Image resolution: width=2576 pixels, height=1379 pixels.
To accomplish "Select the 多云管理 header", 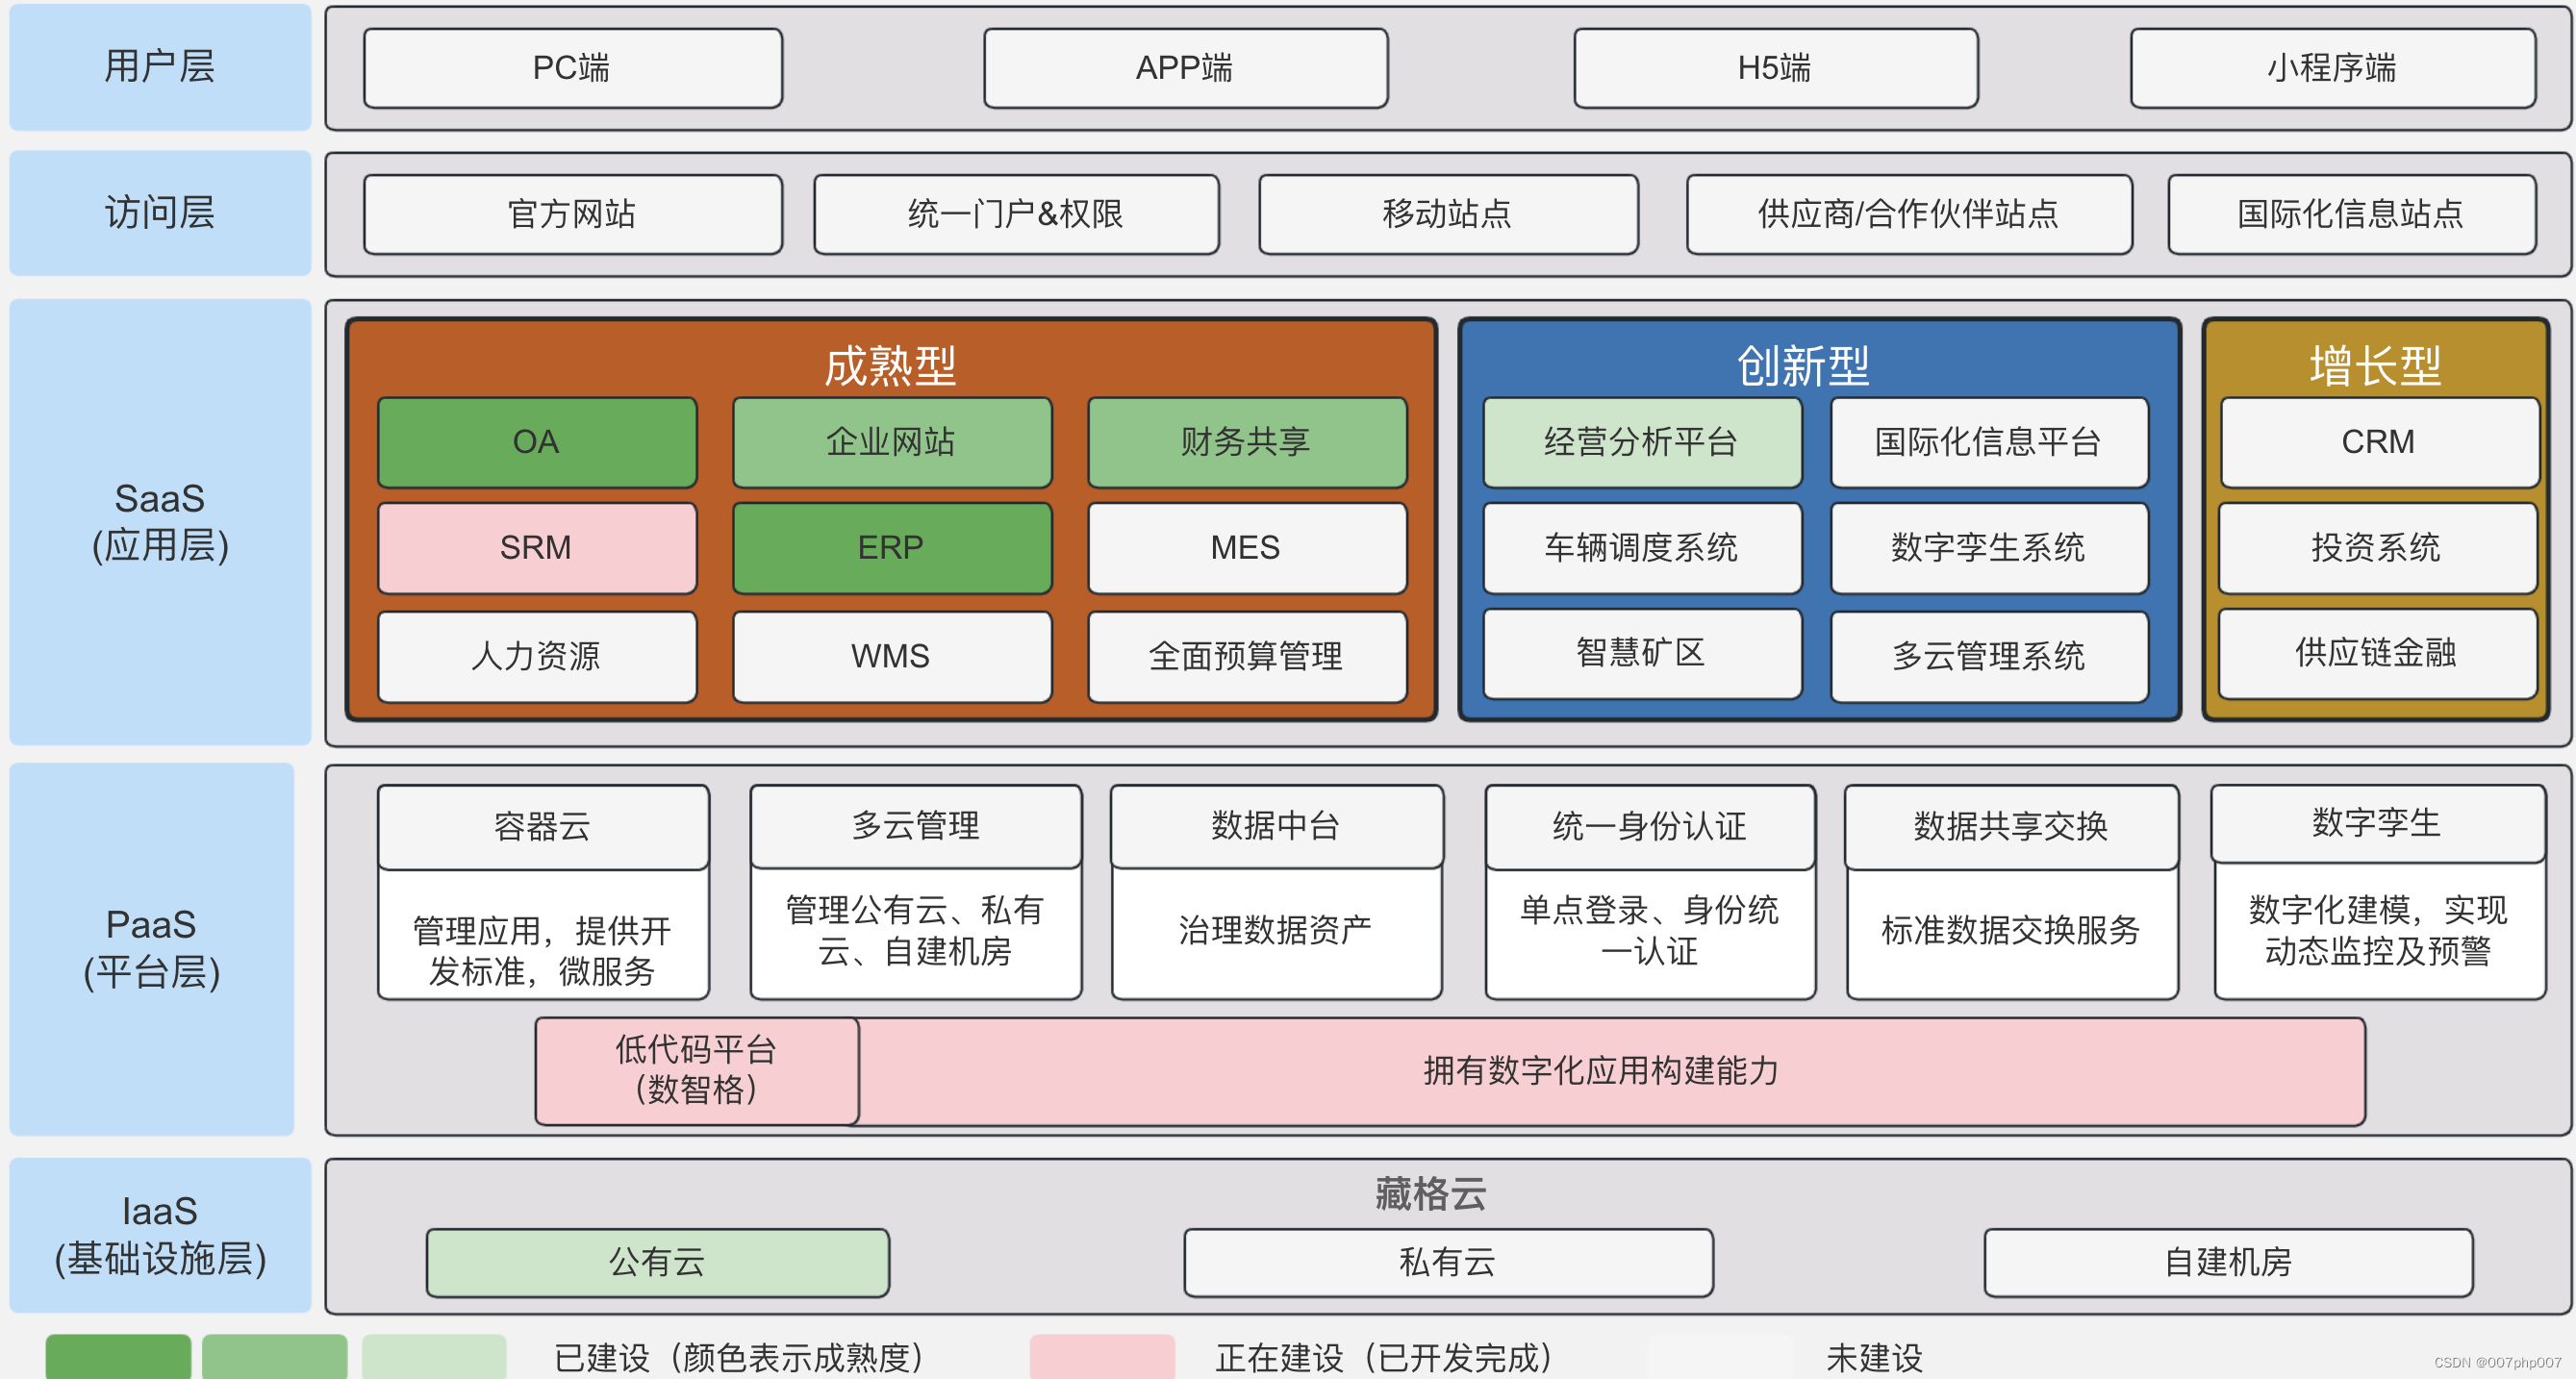I will [x=916, y=826].
